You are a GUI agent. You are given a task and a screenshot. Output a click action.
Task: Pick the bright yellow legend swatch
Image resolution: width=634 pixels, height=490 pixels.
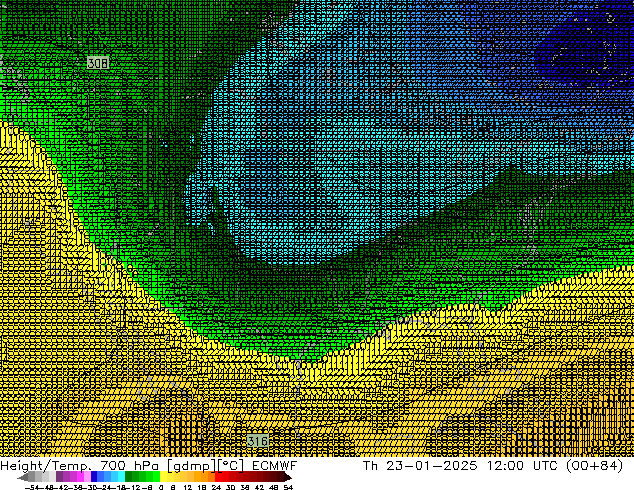pos(163,477)
